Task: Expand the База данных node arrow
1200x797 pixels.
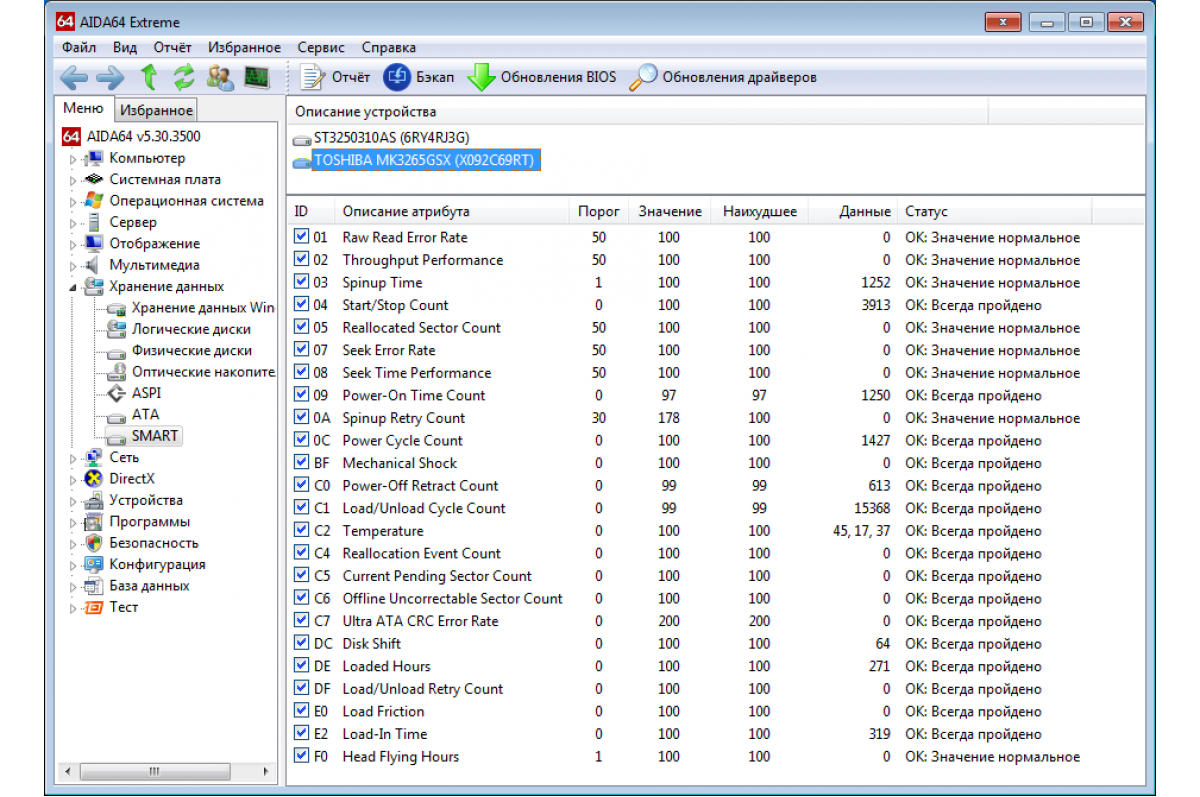Action: click(x=72, y=586)
